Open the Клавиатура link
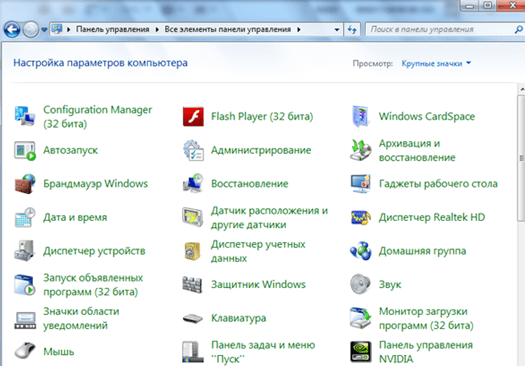The height and width of the screenshot is (366, 525). pos(238,318)
